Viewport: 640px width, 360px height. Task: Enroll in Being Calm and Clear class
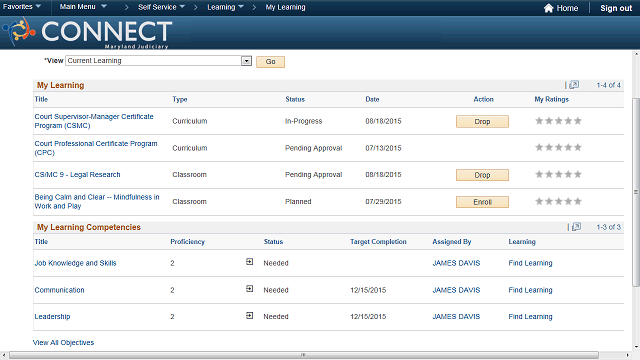pos(482,202)
